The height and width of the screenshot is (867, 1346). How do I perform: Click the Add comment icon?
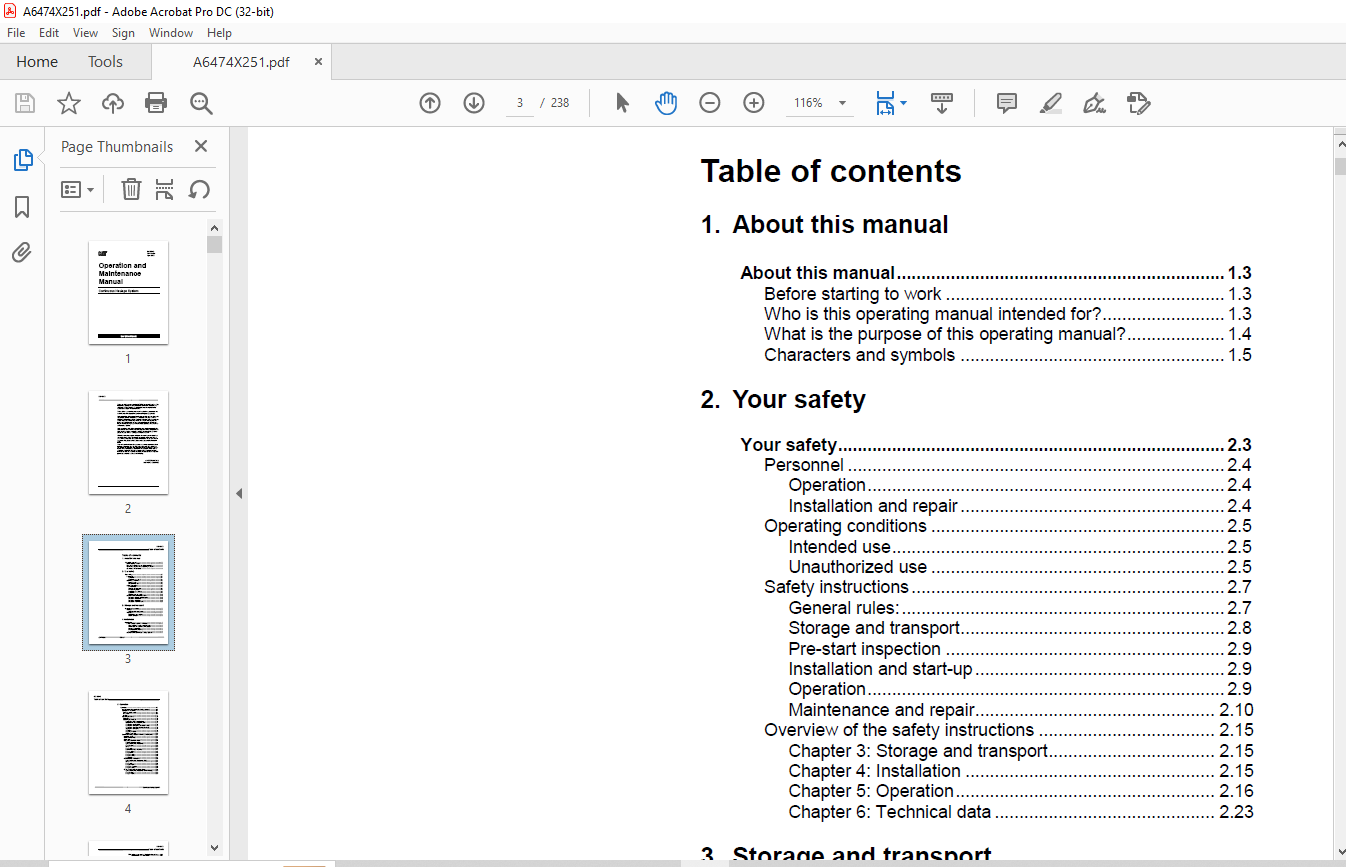coord(1007,103)
